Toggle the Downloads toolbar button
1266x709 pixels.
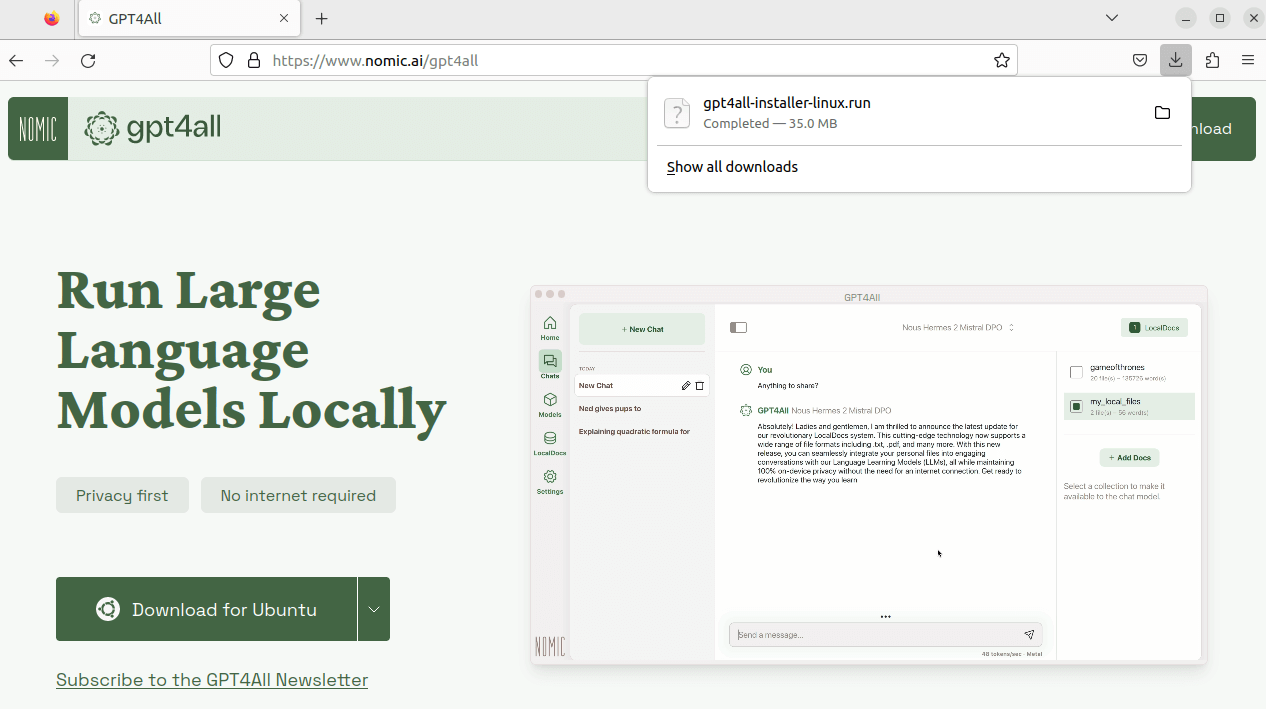1176,61
